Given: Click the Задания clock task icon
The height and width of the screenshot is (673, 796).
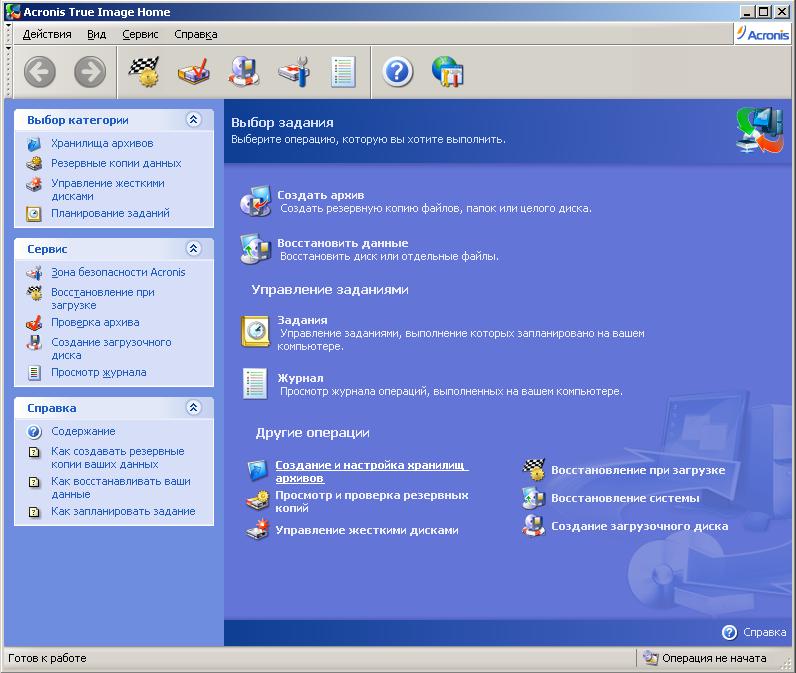Looking at the screenshot, I should pos(255,331).
